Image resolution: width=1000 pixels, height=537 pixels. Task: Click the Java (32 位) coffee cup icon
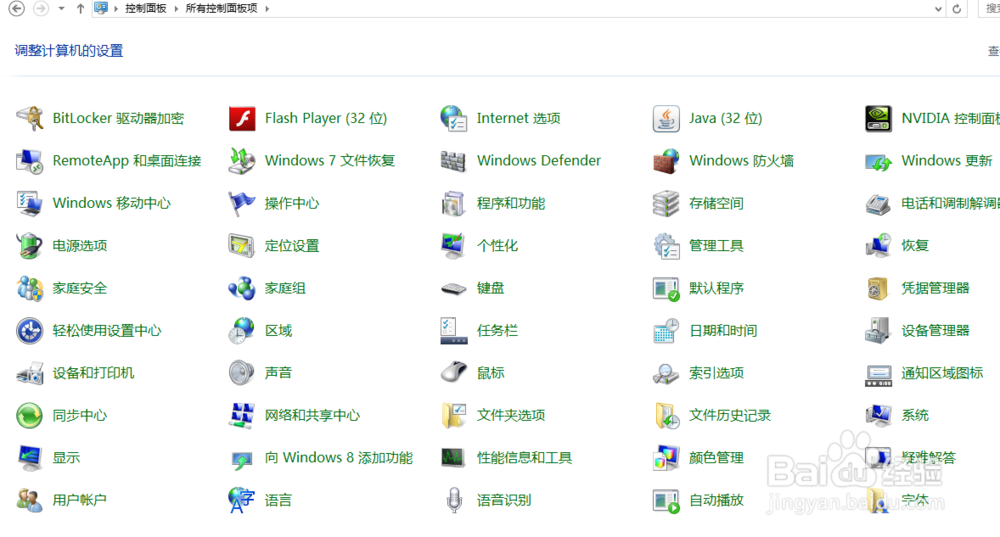[x=666, y=119]
